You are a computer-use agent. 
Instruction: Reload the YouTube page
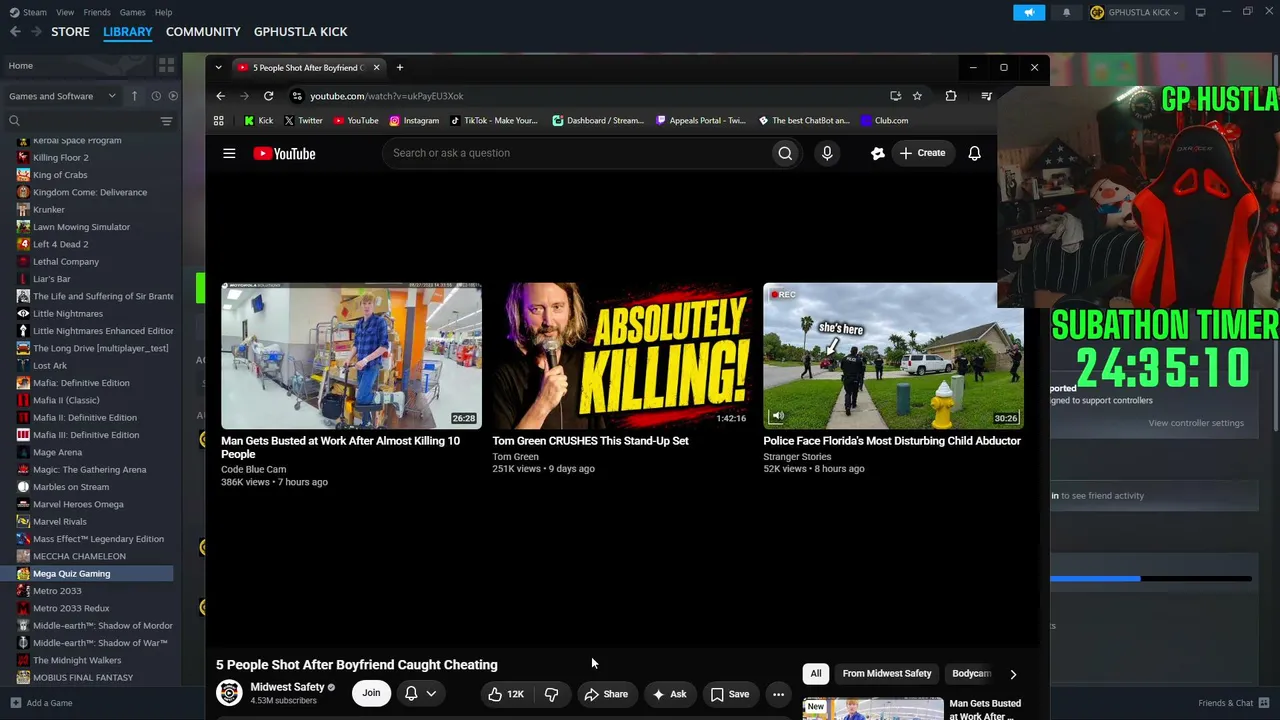[x=268, y=96]
